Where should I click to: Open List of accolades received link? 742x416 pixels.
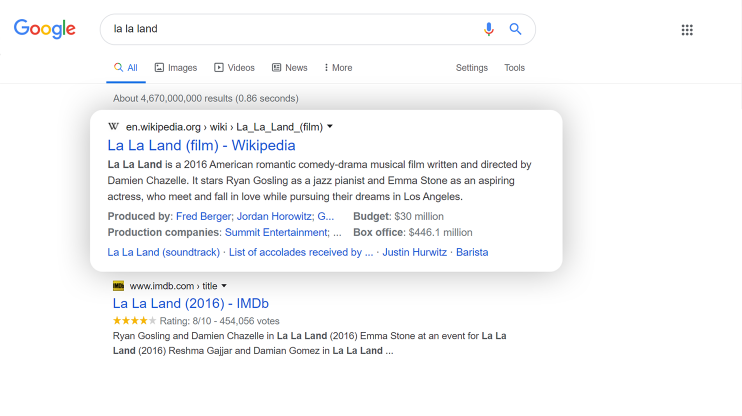point(301,252)
